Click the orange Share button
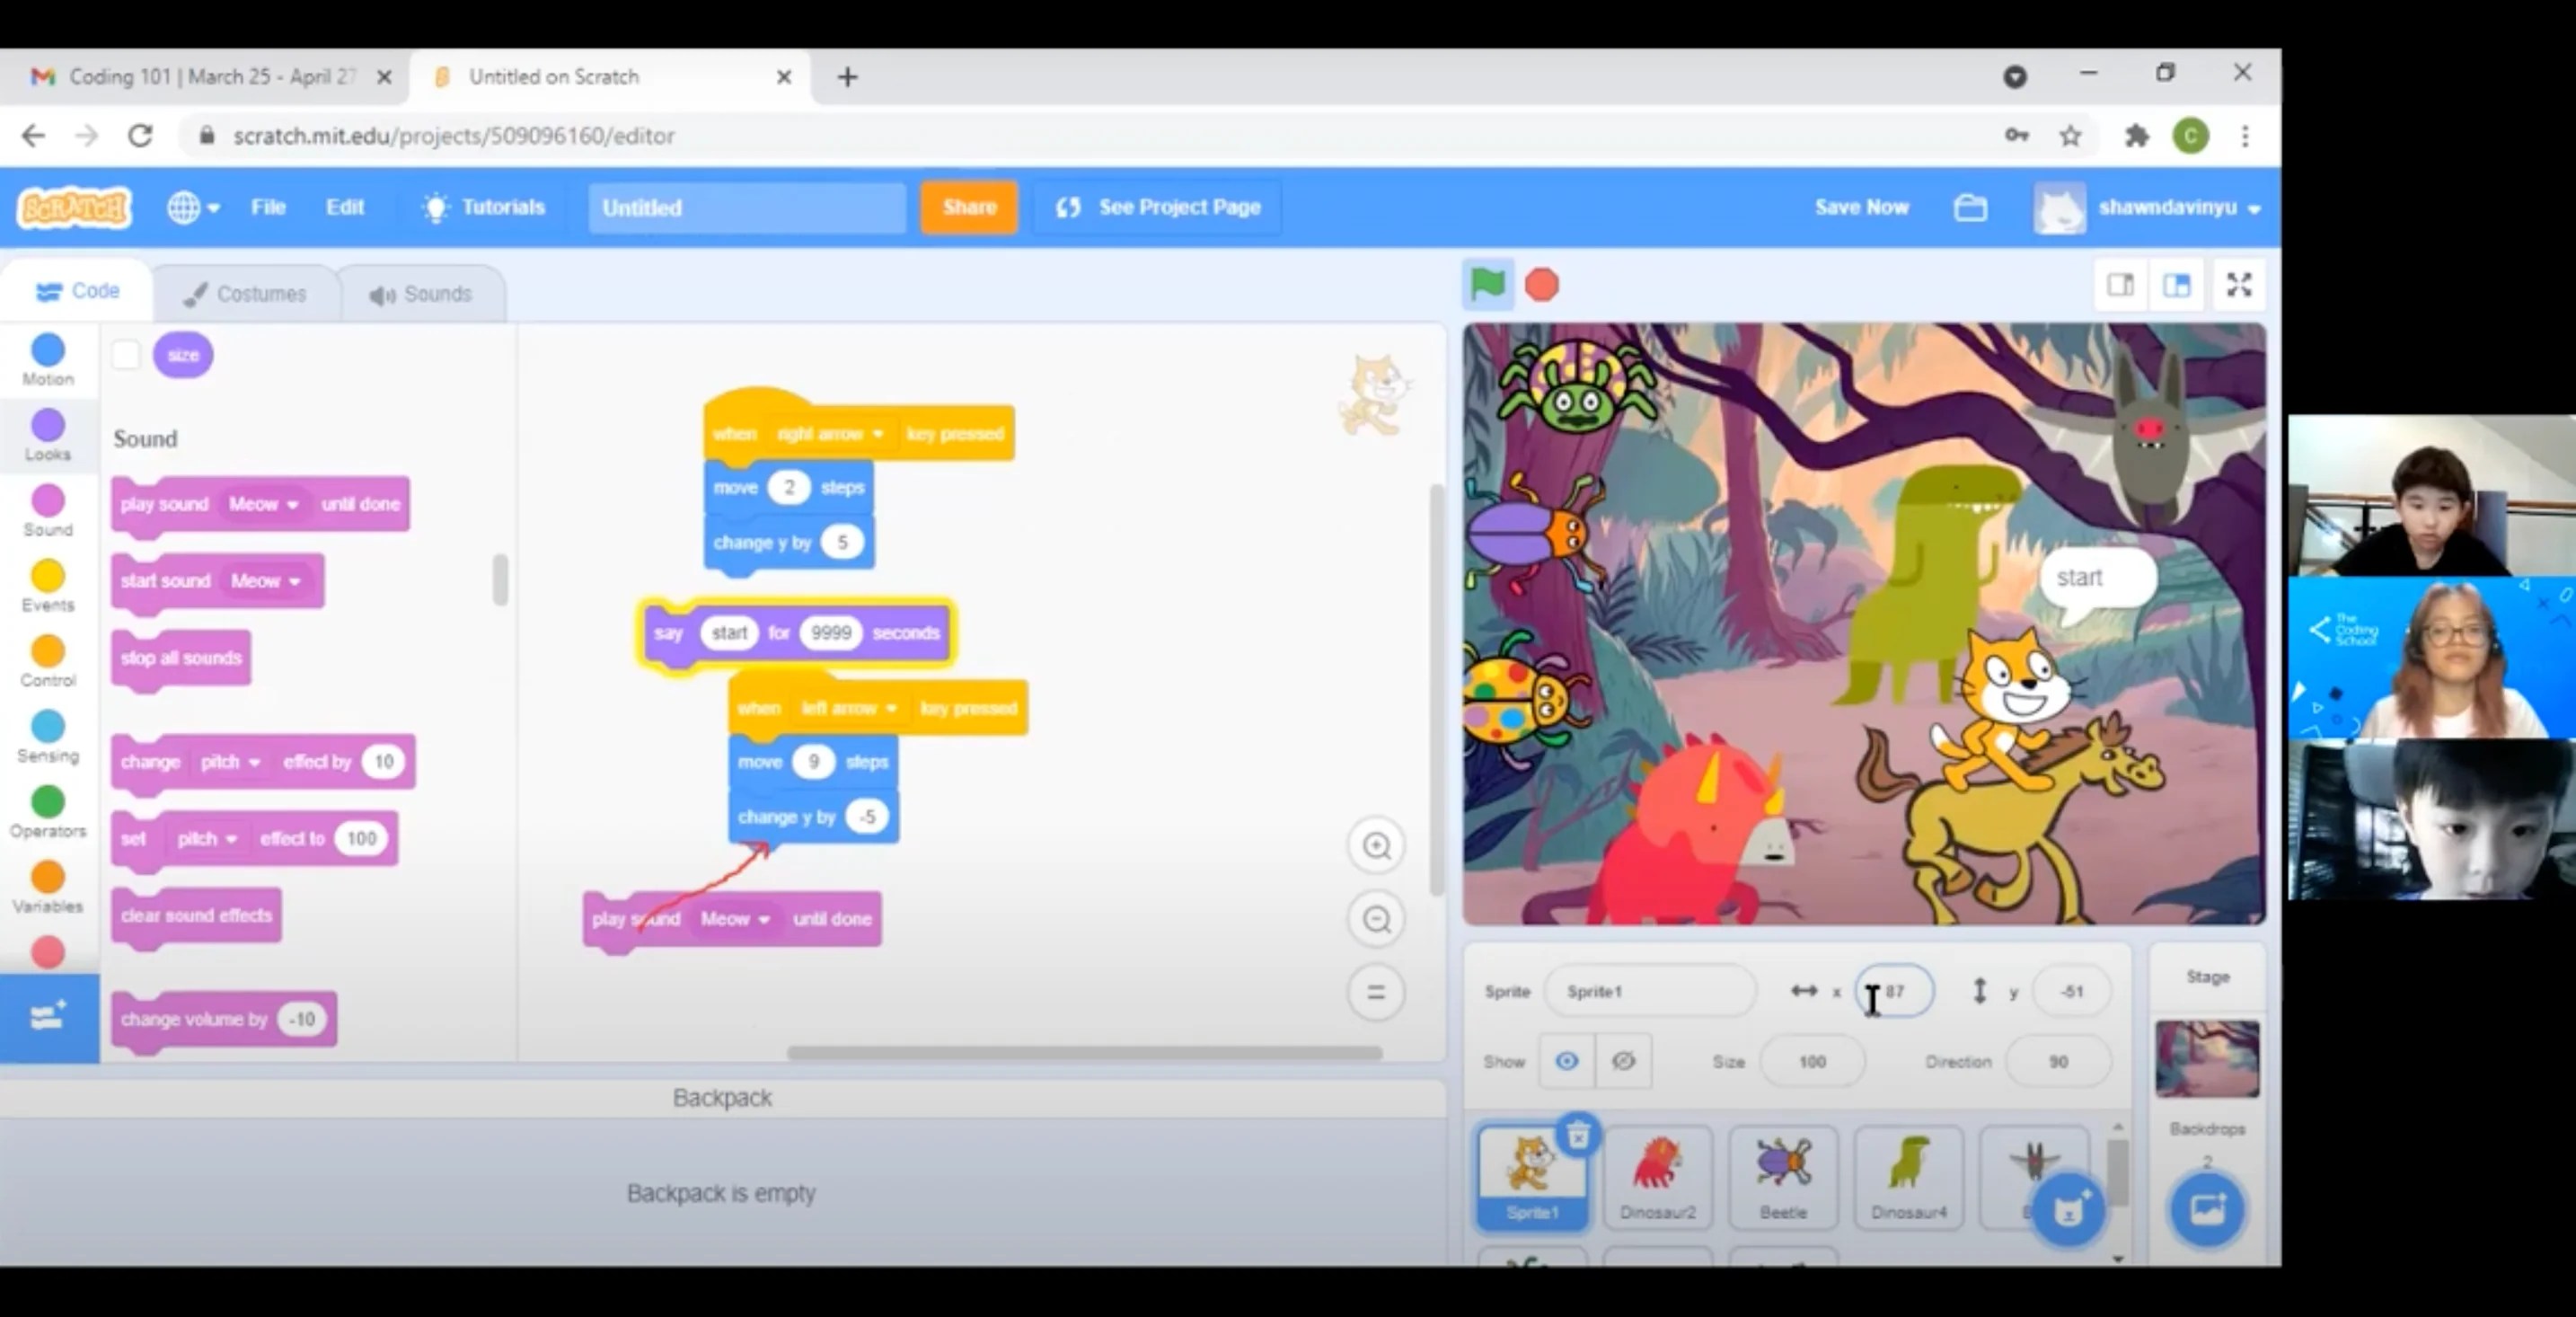Viewport: 2576px width, 1317px height. click(967, 207)
